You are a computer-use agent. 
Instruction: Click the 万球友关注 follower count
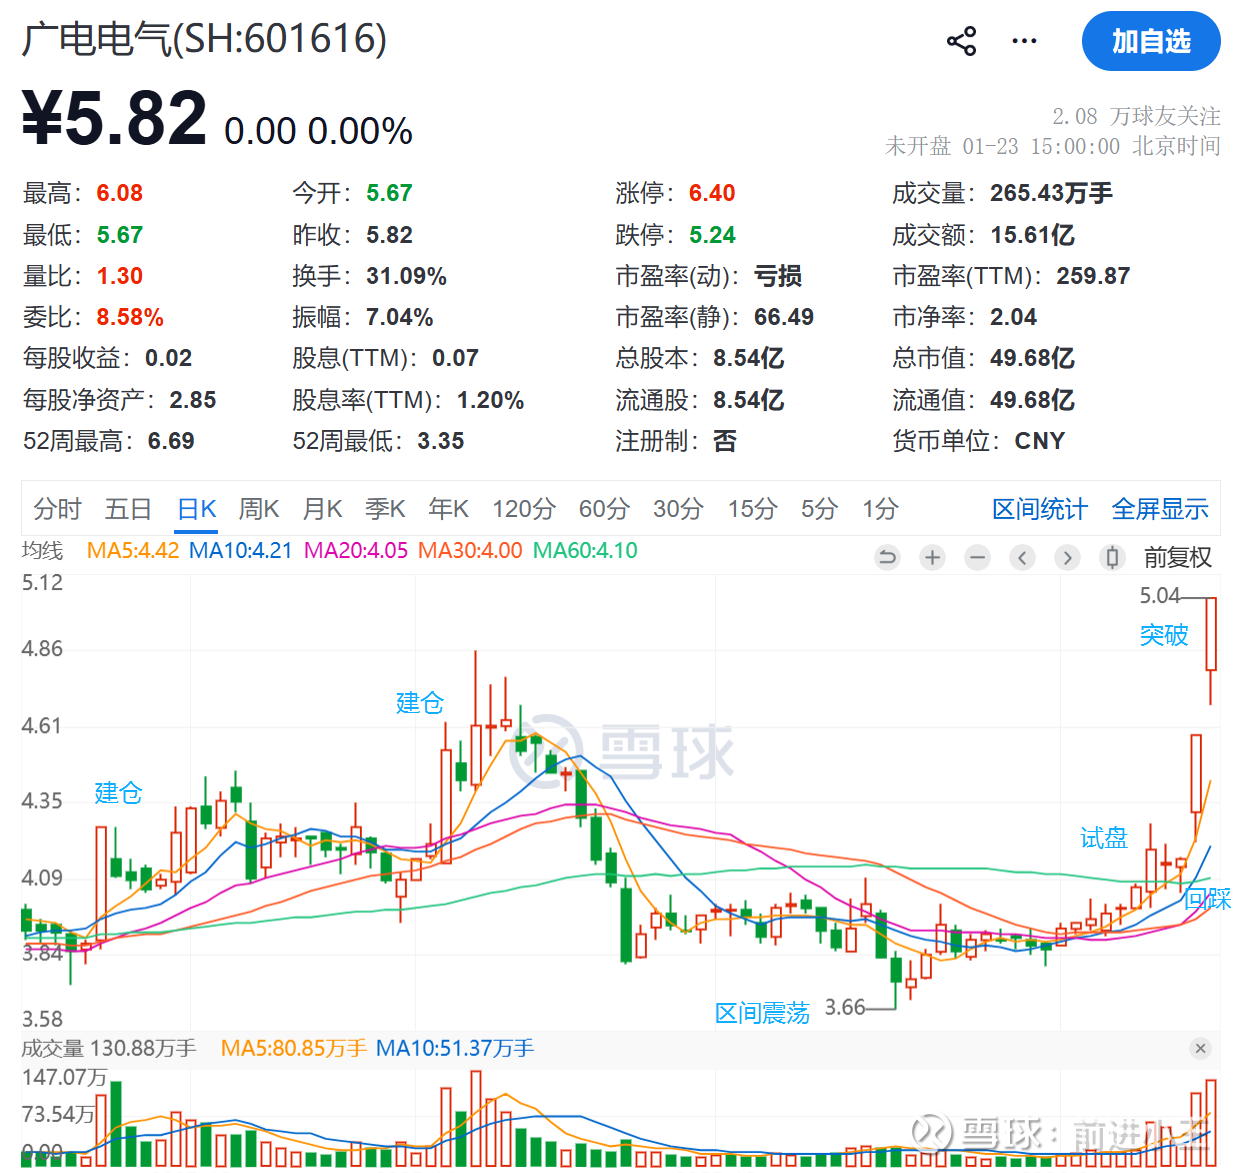click(x=1136, y=116)
